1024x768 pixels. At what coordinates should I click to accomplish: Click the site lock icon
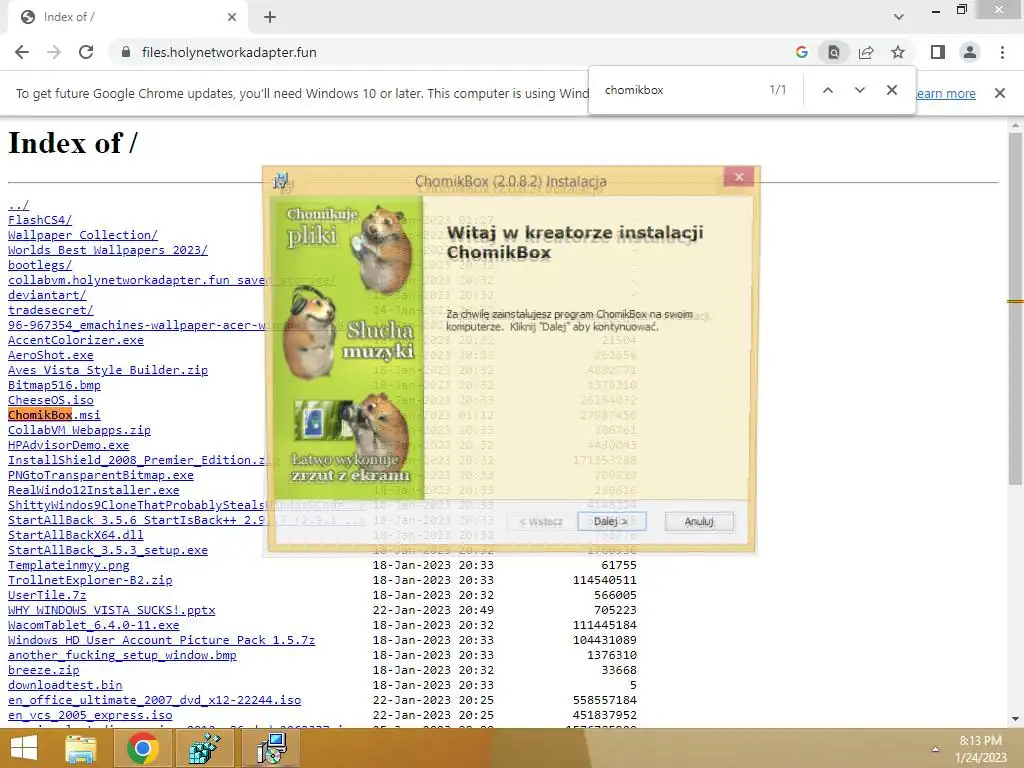(x=126, y=52)
